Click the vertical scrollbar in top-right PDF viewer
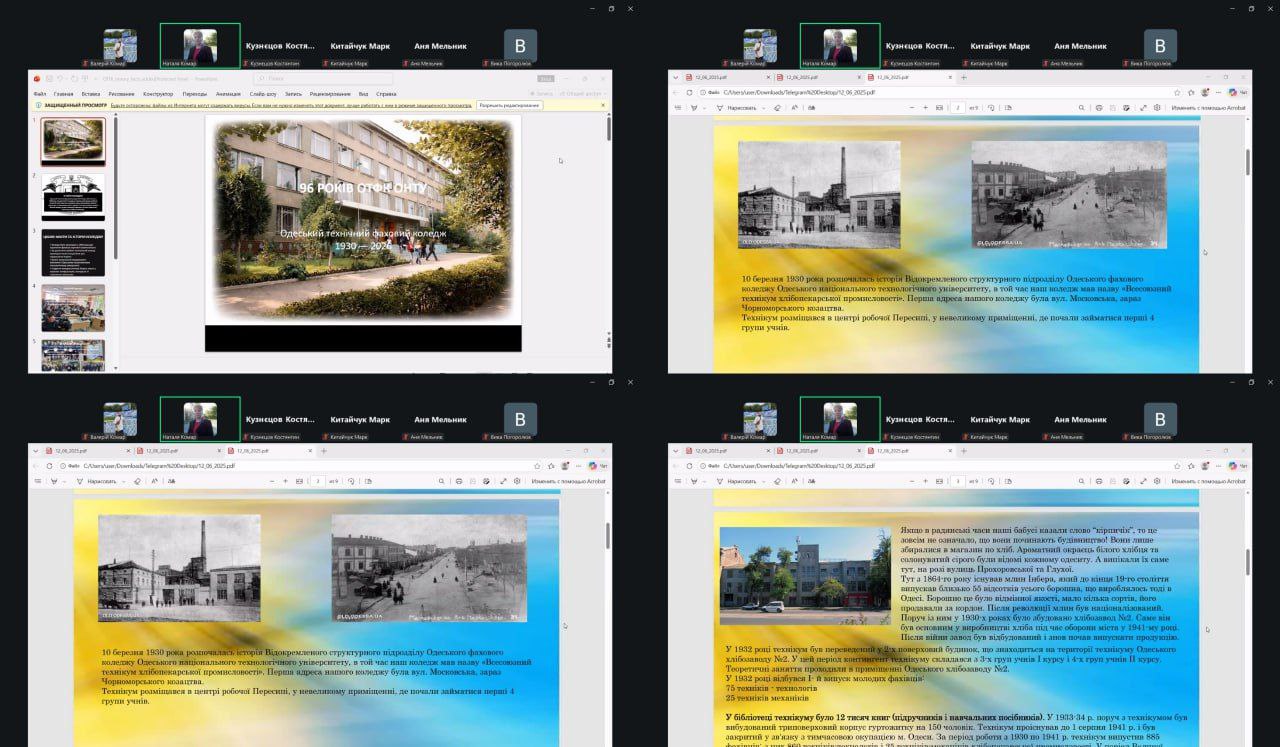This screenshot has height=747, width=1280. click(x=1247, y=160)
